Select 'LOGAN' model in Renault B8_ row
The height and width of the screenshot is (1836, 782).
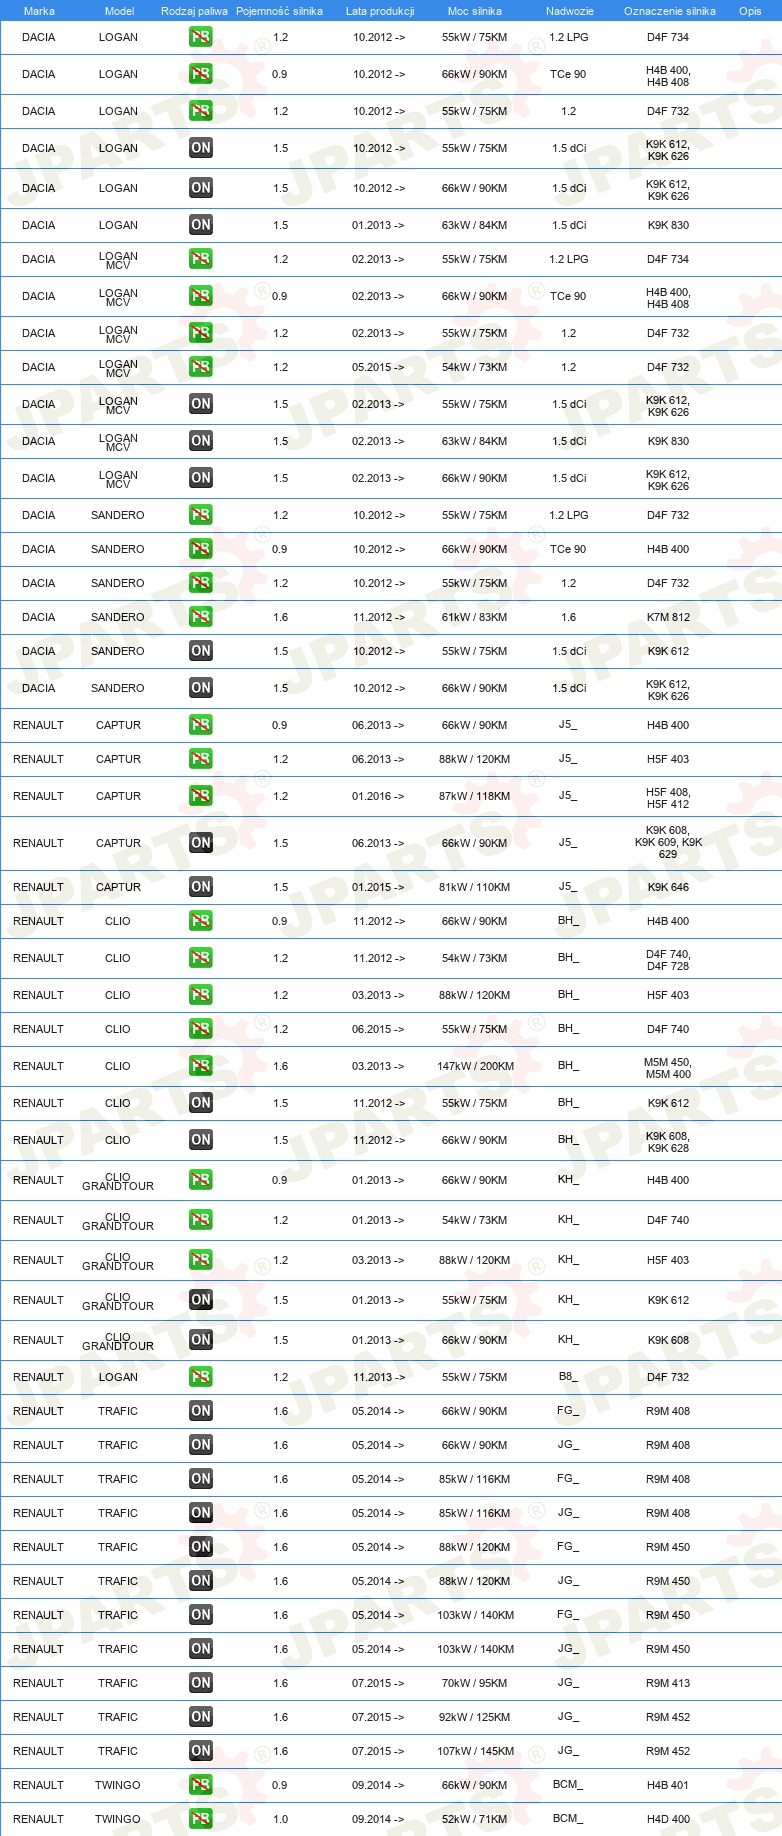[x=118, y=1377]
